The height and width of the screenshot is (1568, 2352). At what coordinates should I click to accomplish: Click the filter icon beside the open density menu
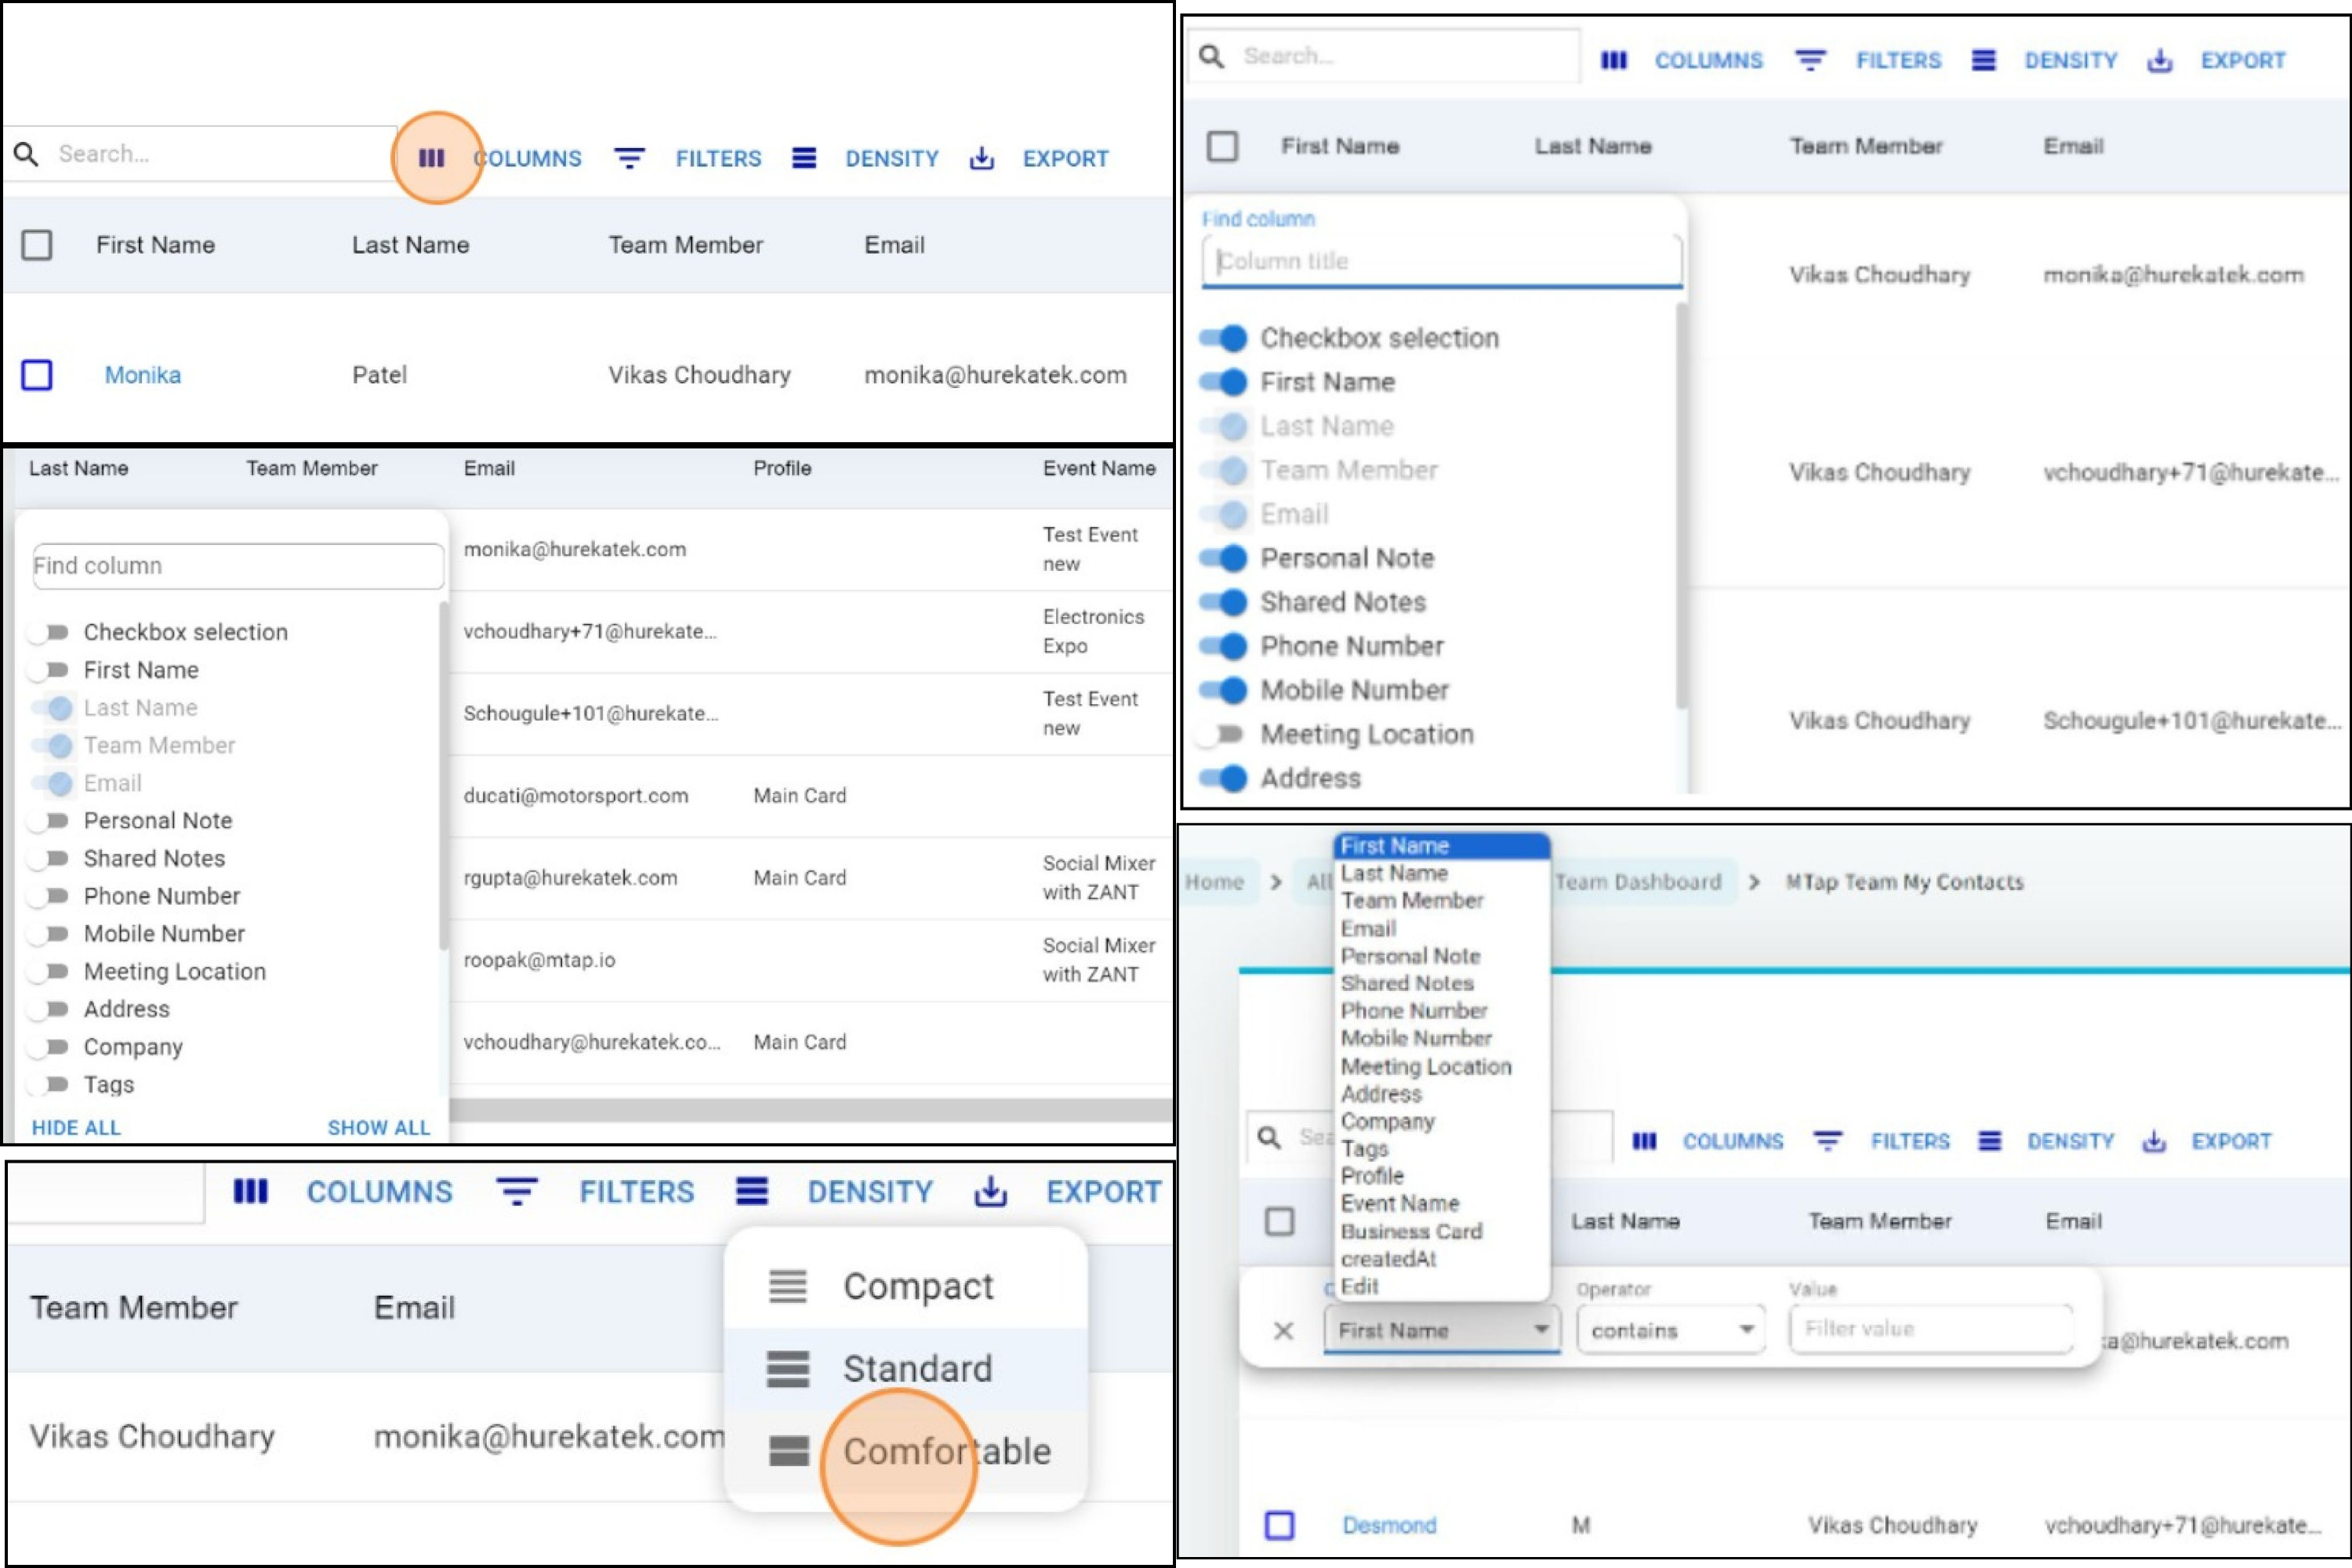click(517, 1191)
